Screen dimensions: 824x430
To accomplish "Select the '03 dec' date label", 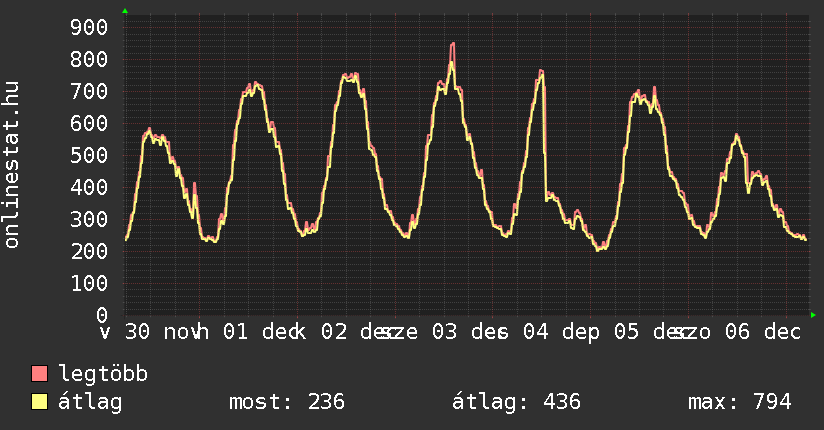I will [x=455, y=332].
